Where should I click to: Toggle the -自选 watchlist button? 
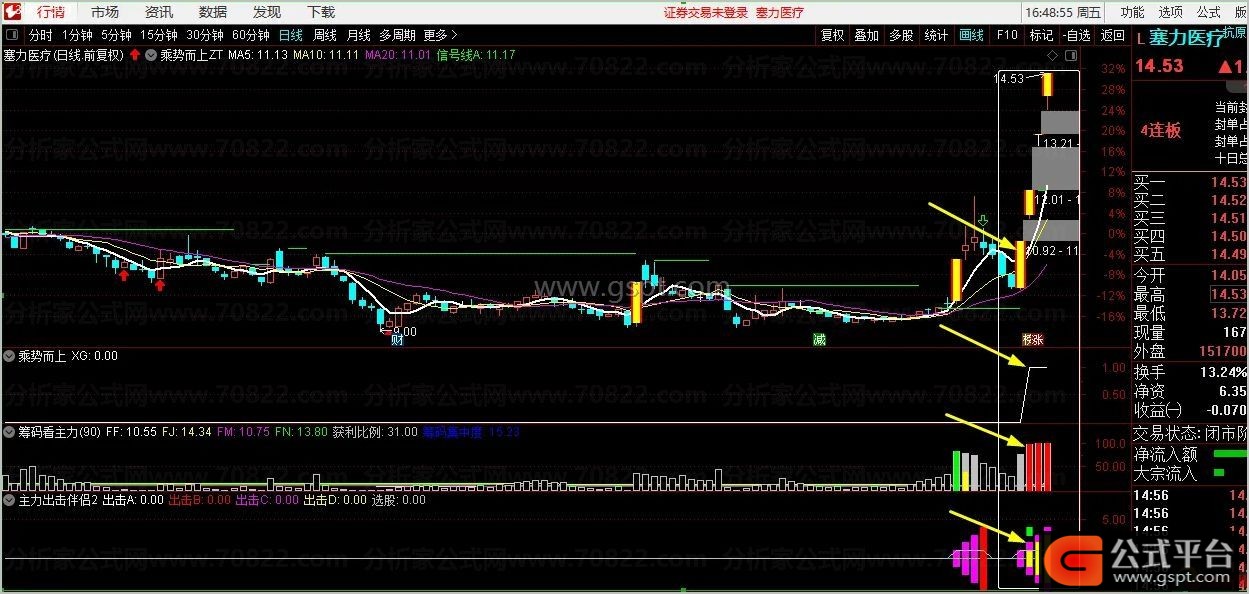coord(1076,35)
